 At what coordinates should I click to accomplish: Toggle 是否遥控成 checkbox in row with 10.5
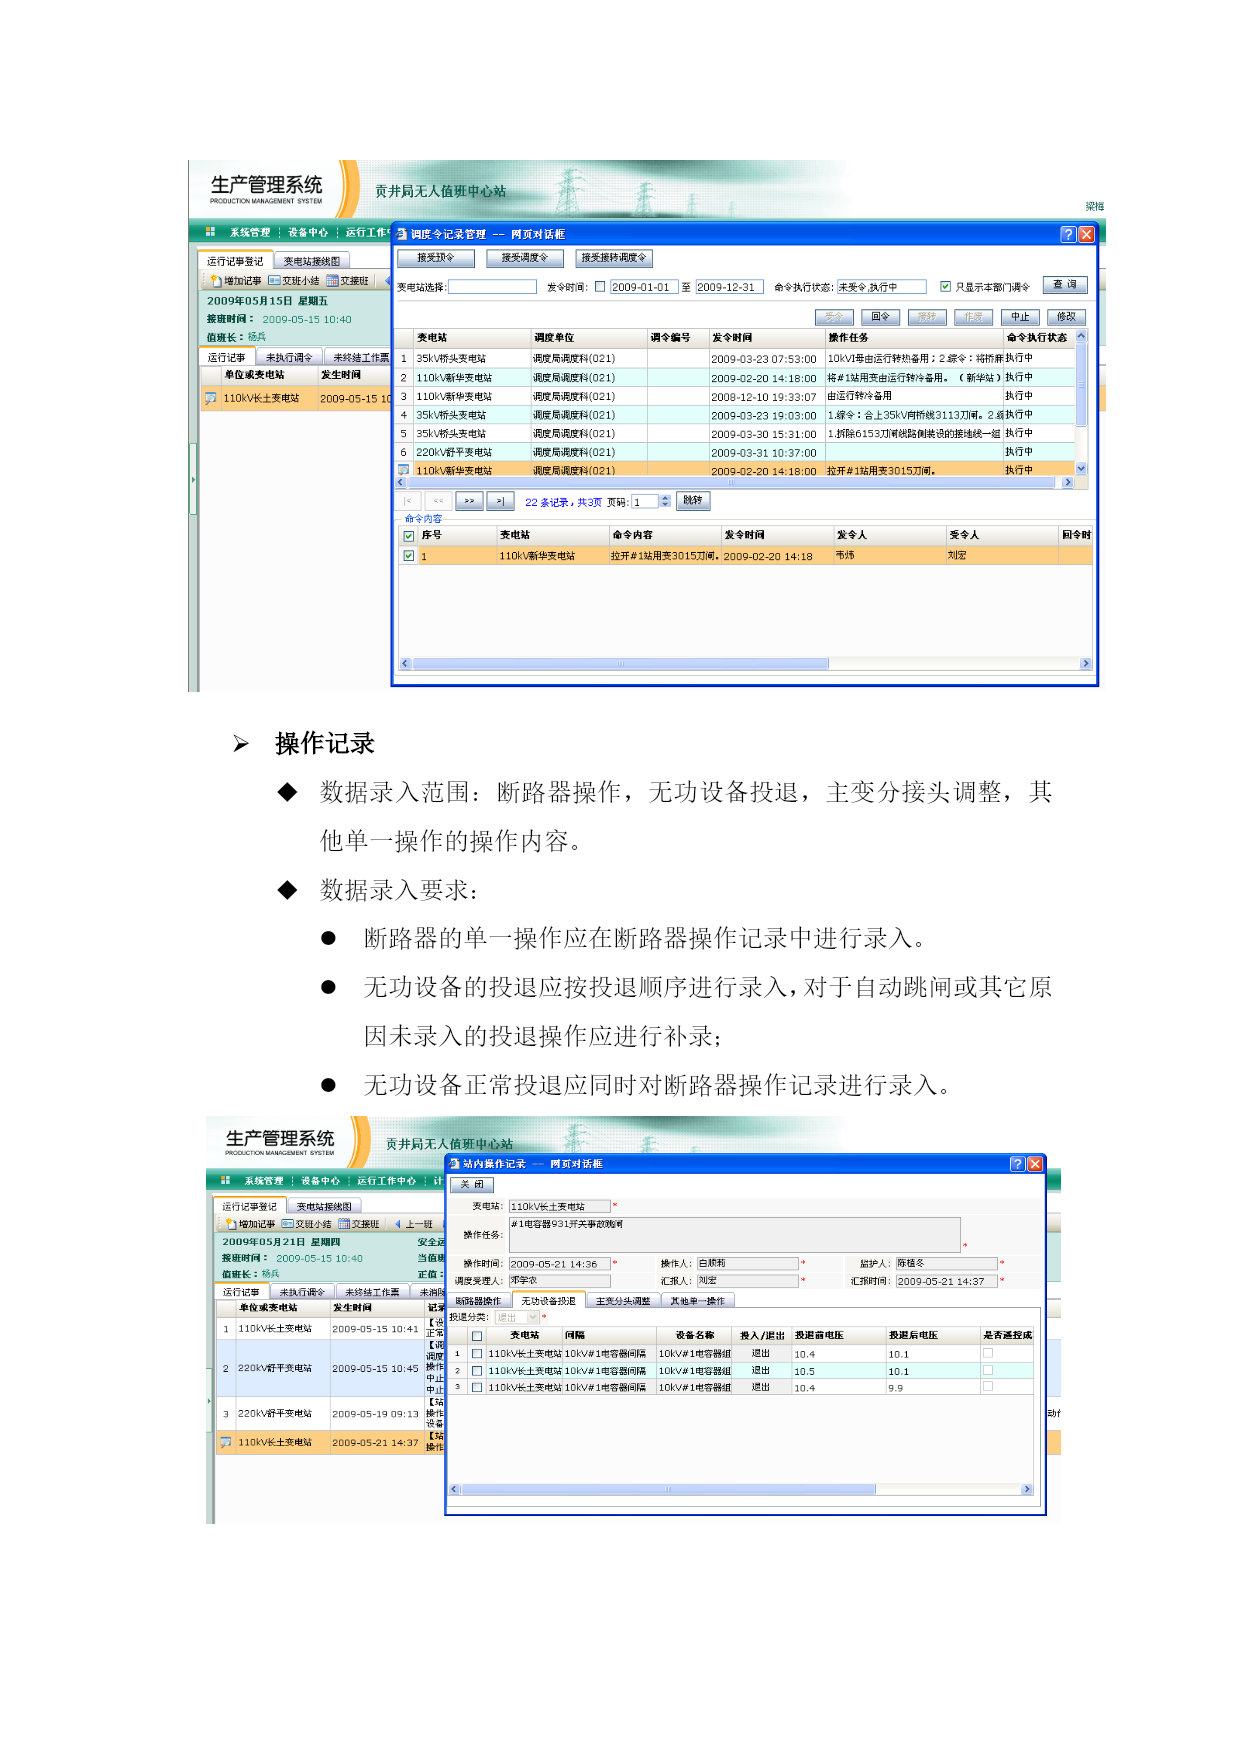tap(988, 1370)
